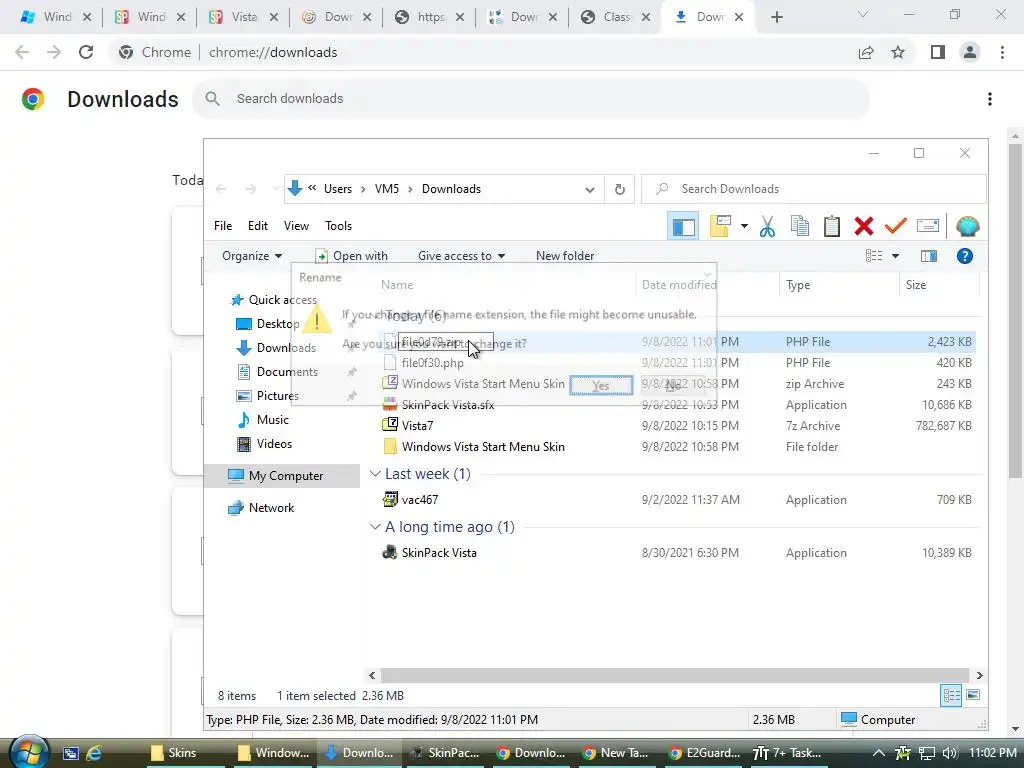The image size is (1024, 768).
Task: Click the blue Help question mark icon
Action: pyautogui.click(x=965, y=256)
